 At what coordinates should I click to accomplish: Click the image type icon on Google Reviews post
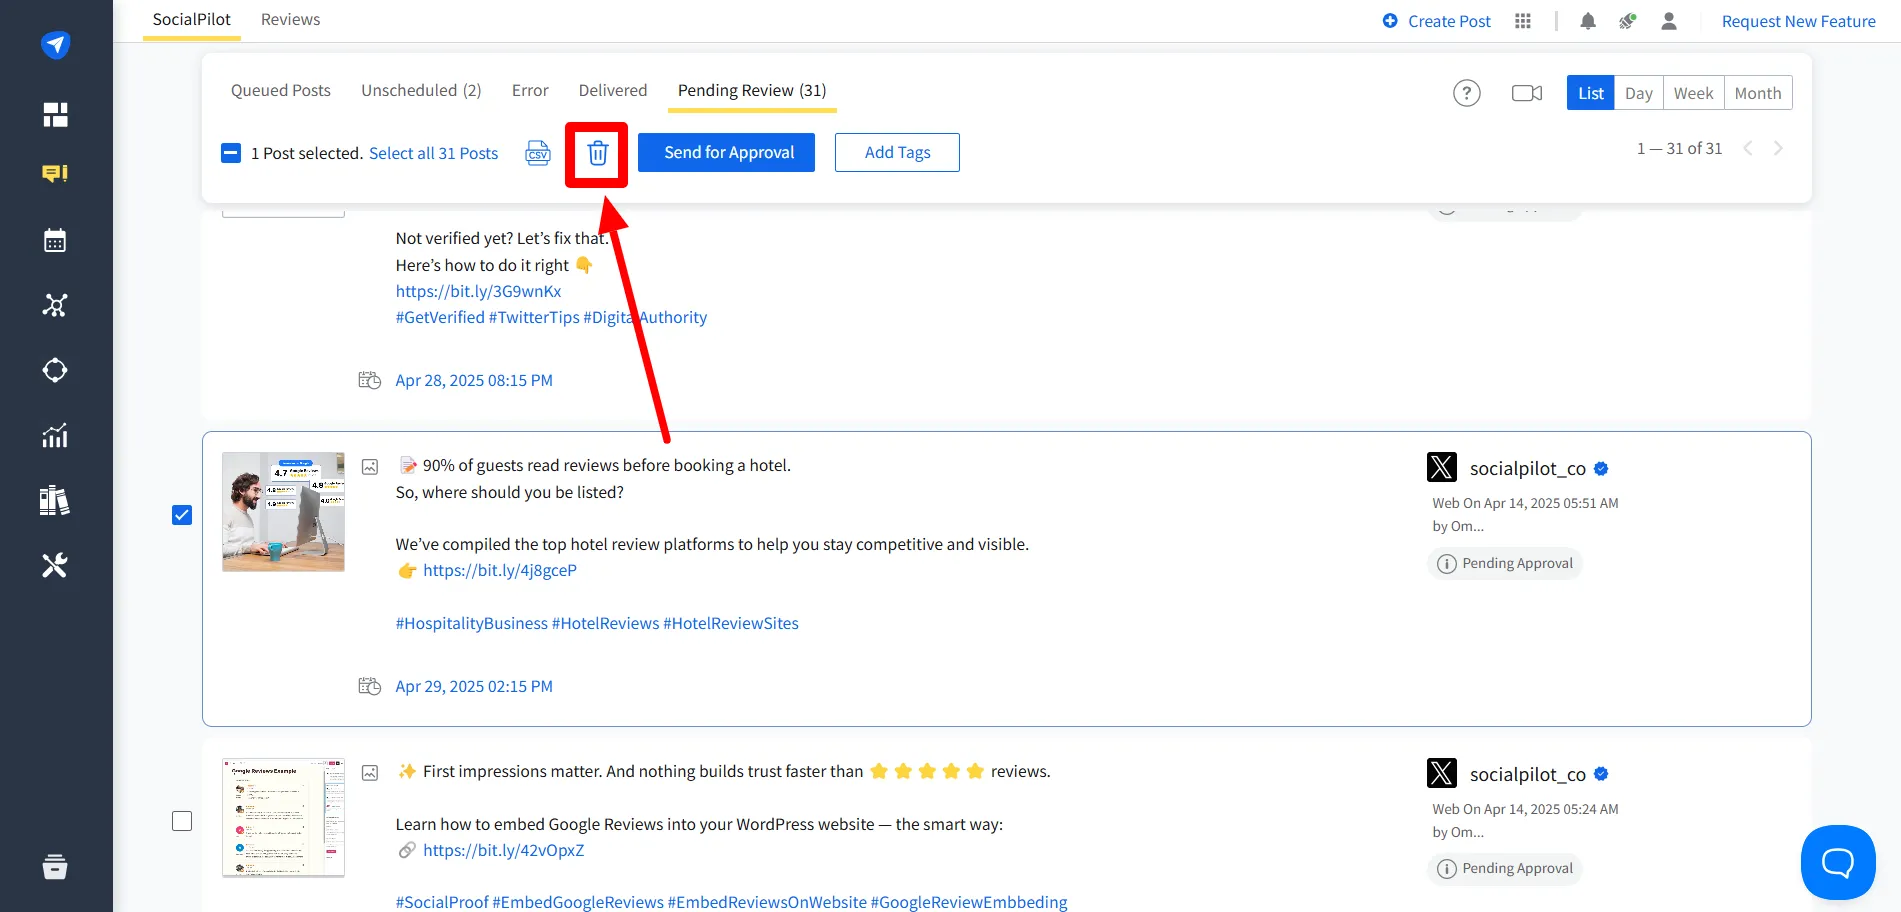370,773
